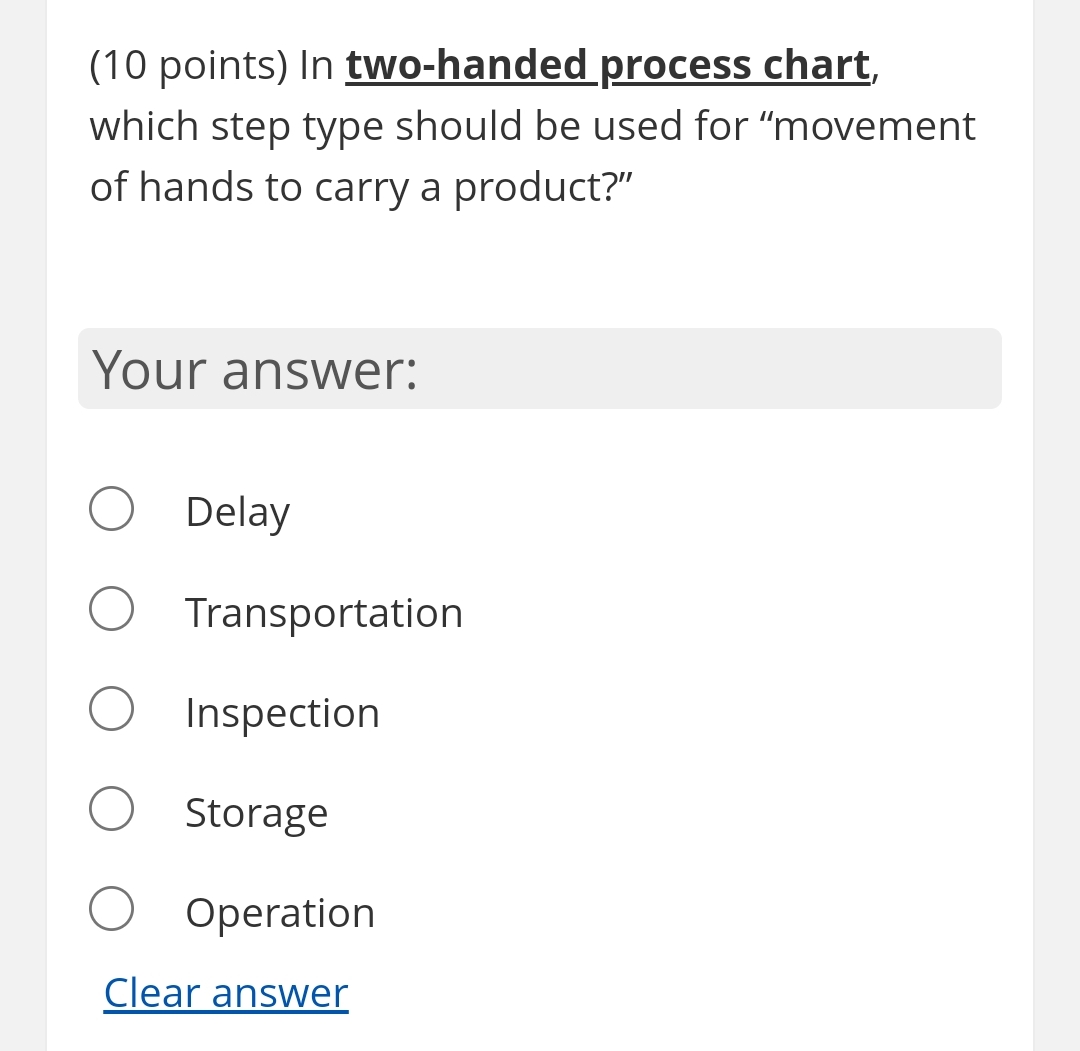Click the Operation radio circle
This screenshot has height=1051, width=1080.
click(111, 908)
